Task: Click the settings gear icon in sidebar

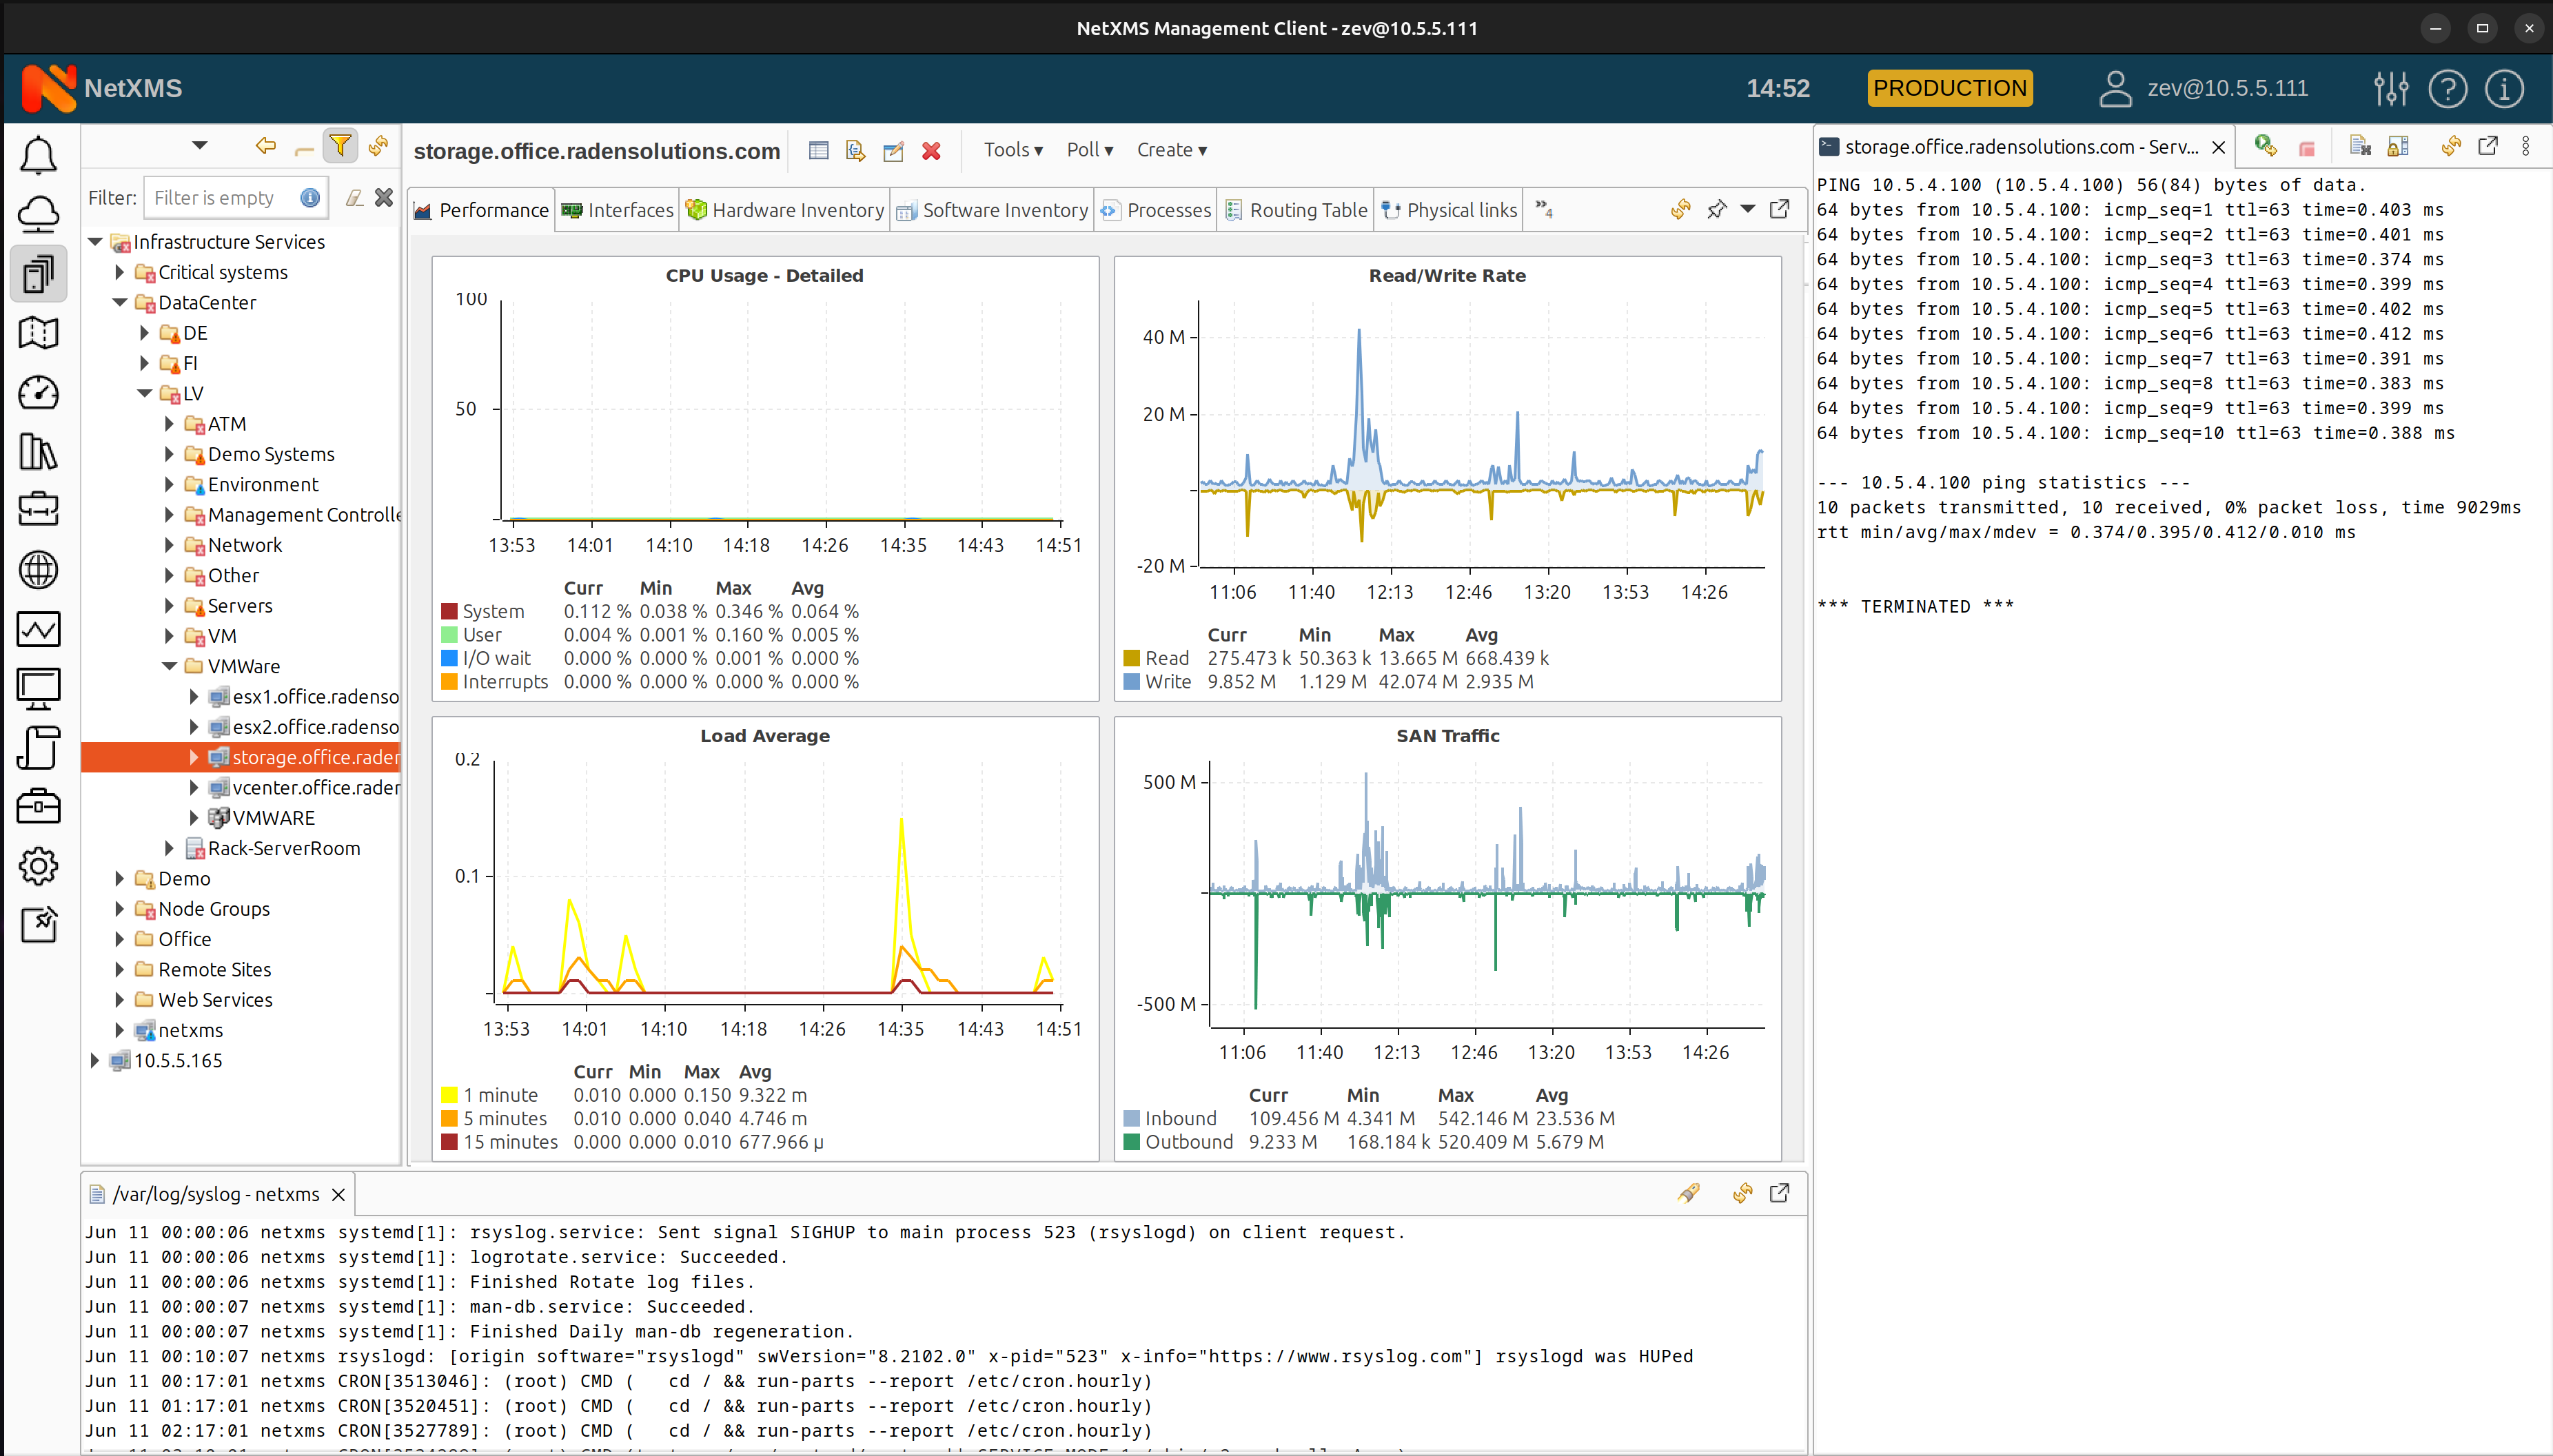Action: [x=39, y=865]
